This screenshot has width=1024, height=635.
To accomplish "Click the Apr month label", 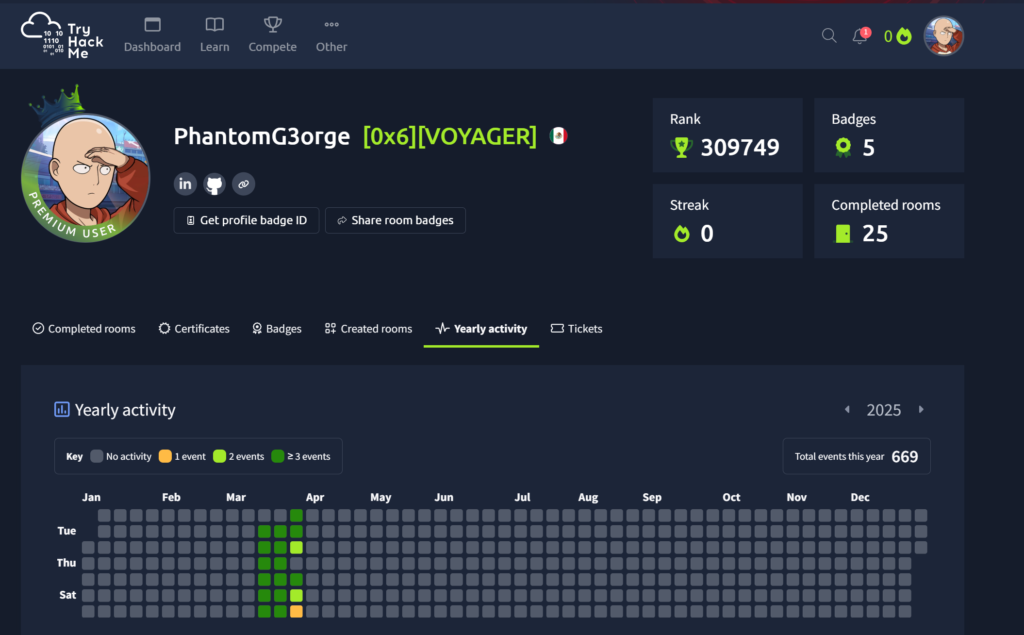I will tap(315, 497).
